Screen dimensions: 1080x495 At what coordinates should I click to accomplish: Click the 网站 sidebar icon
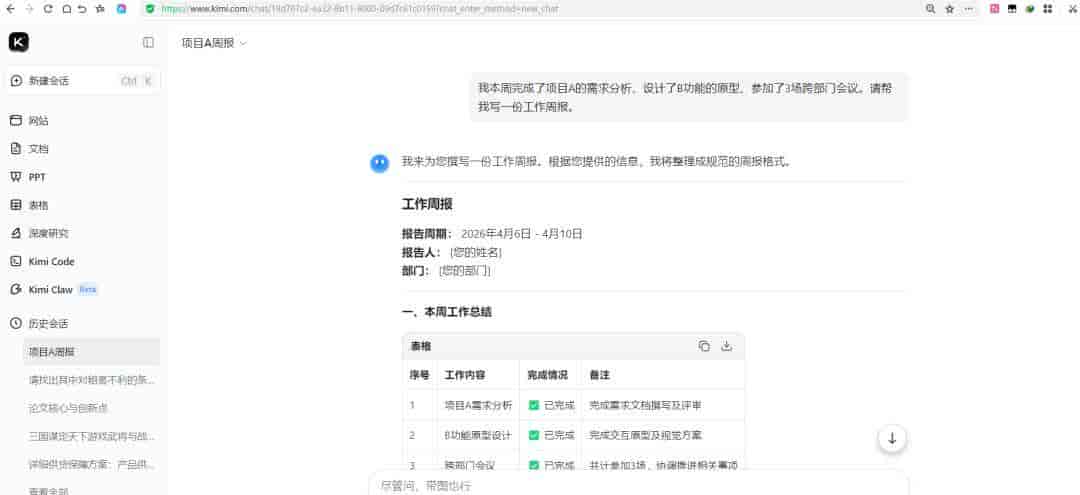click(x=16, y=120)
